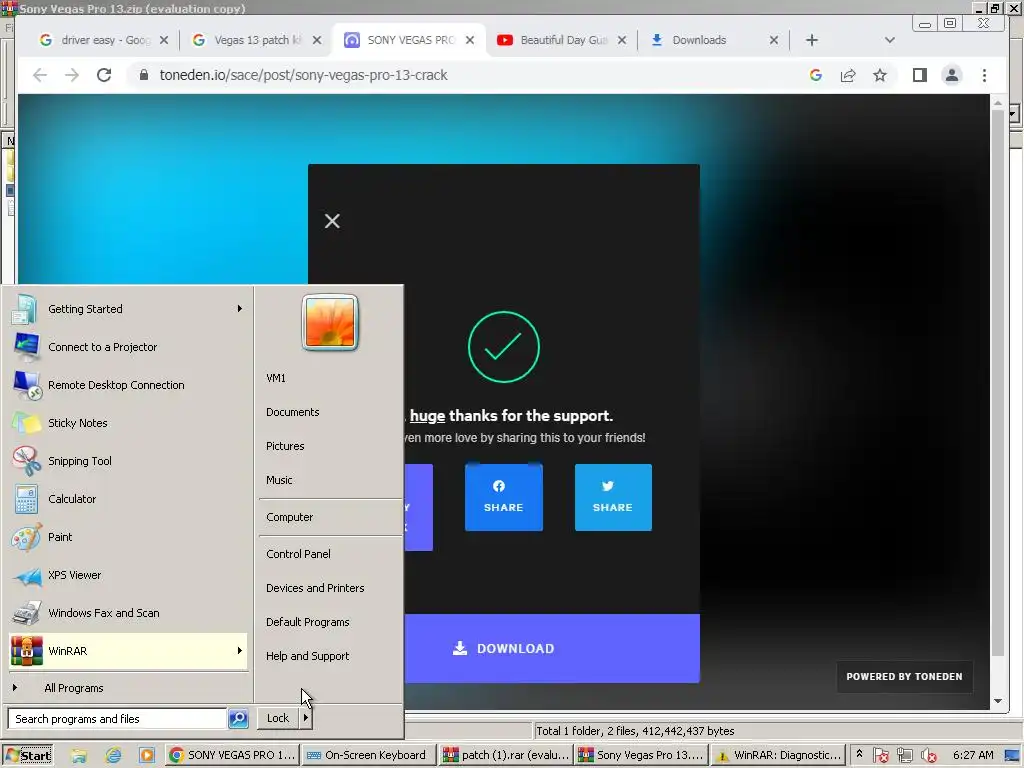This screenshot has height=768, width=1024.
Task: Expand the Getting Started submenu arrow
Action: pos(240,308)
